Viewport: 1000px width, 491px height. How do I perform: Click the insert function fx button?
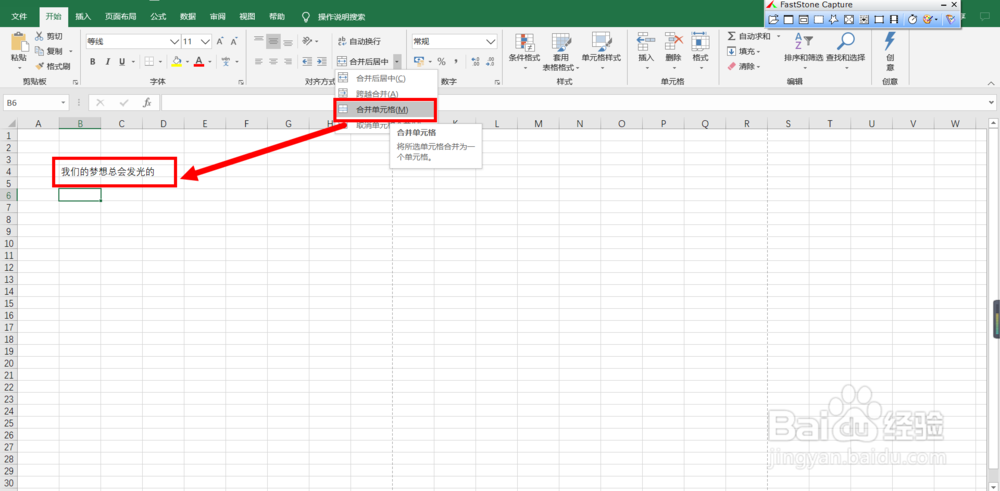(147, 102)
